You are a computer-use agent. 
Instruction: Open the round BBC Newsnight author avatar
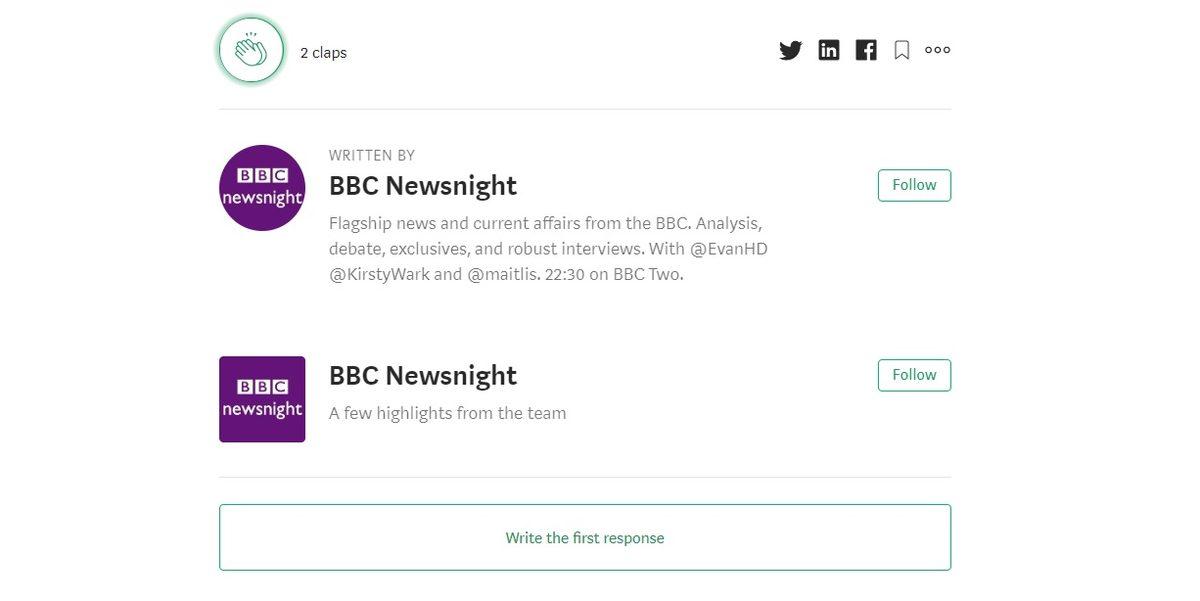(262, 188)
